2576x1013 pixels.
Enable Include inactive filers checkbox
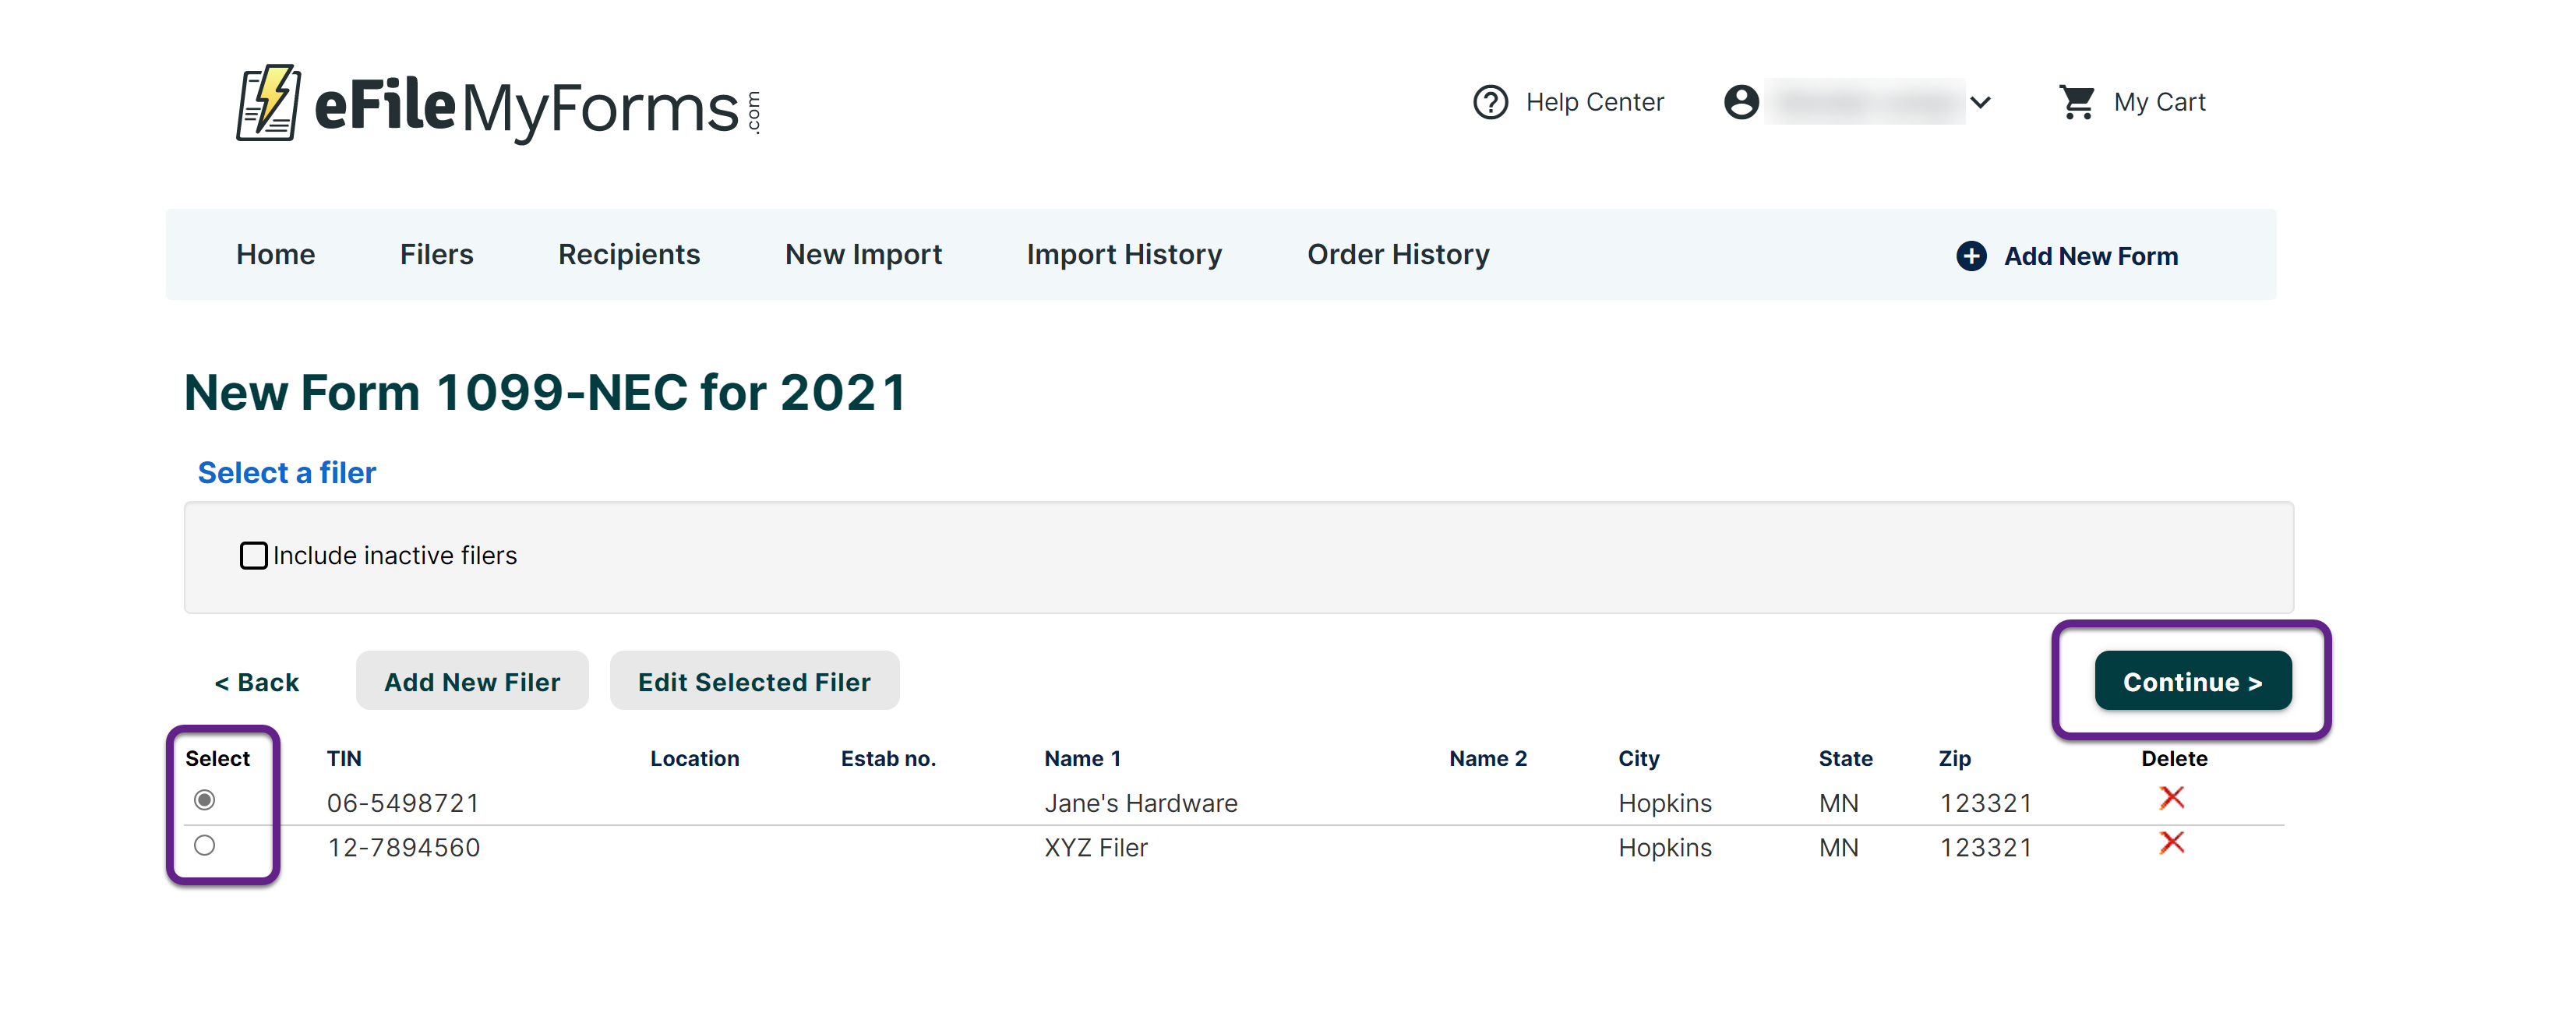(254, 555)
